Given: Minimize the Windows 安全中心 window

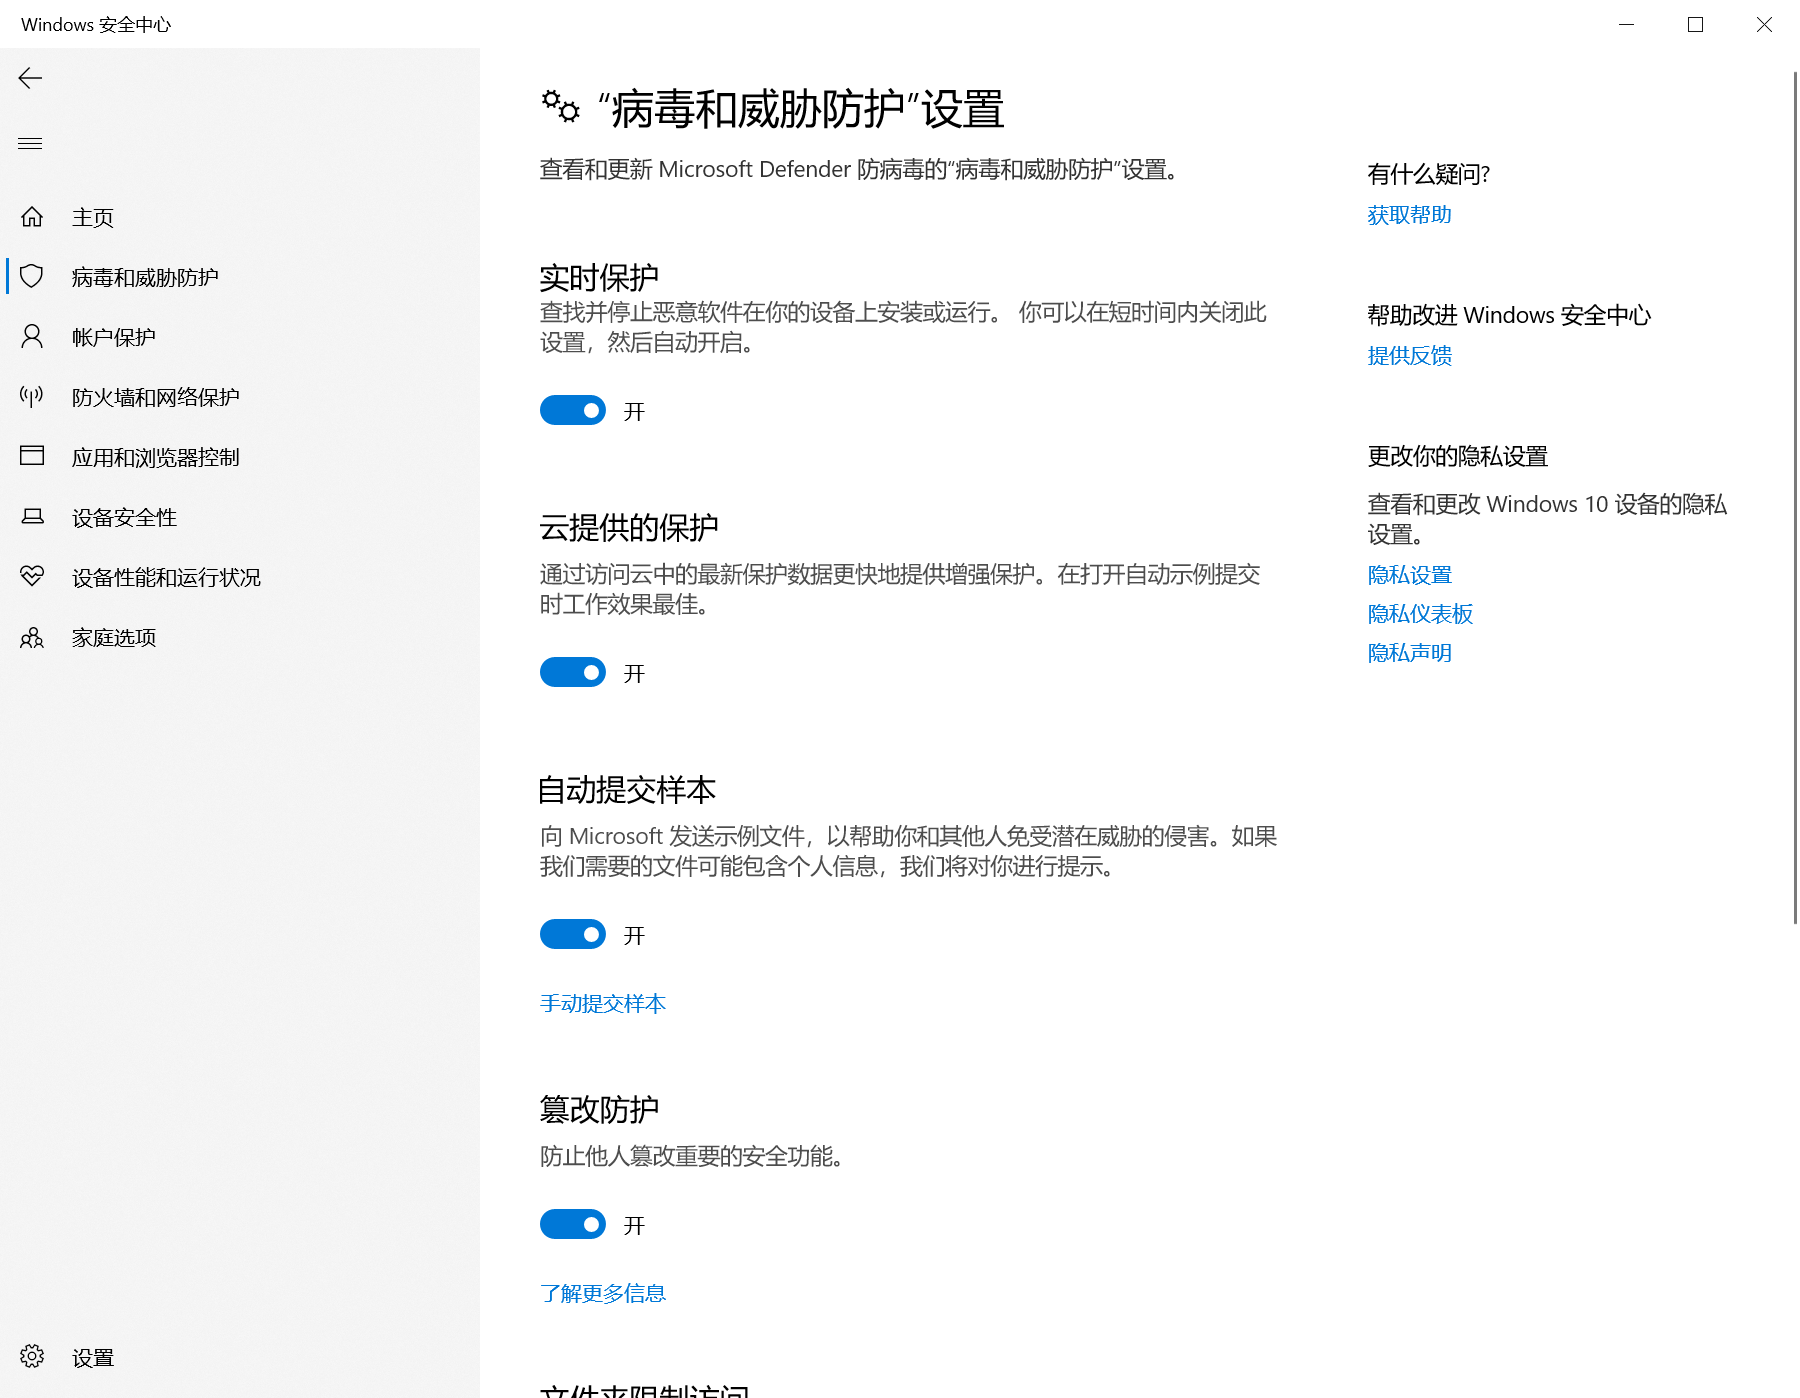Looking at the screenshot, I should coord(1627,24).
